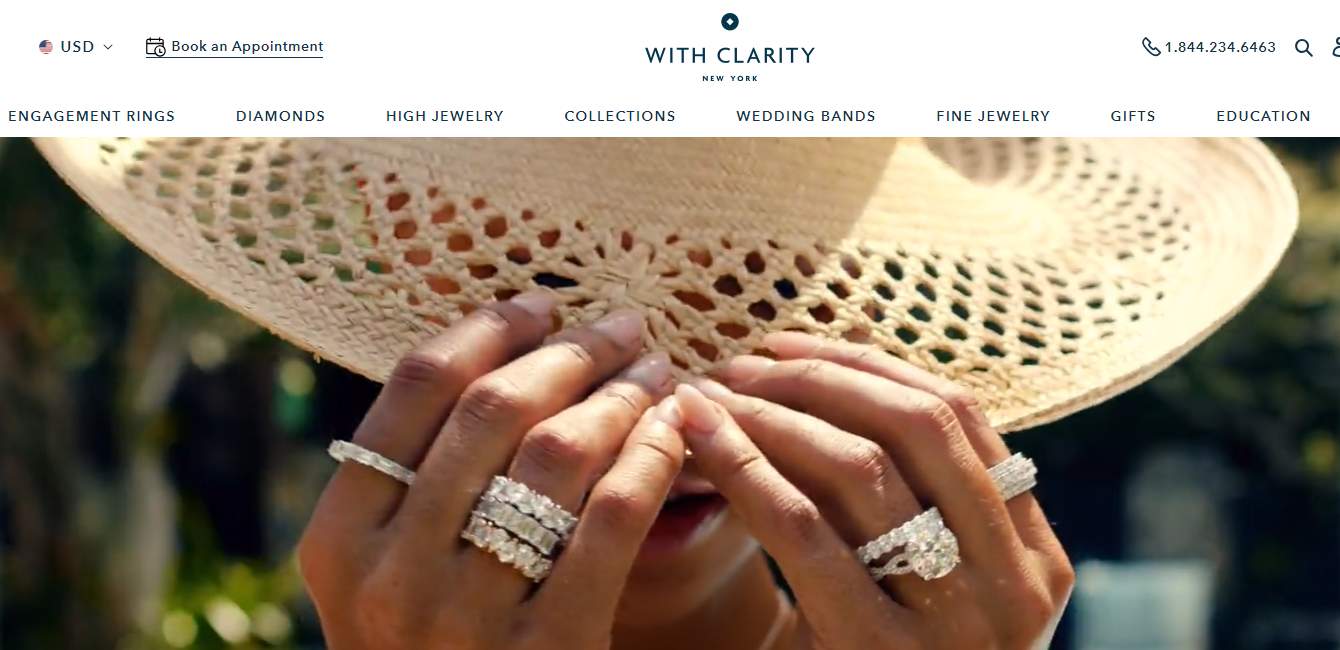Open the Collections menu item
The height and width of the screenshot is (650, 1340).
620,116
